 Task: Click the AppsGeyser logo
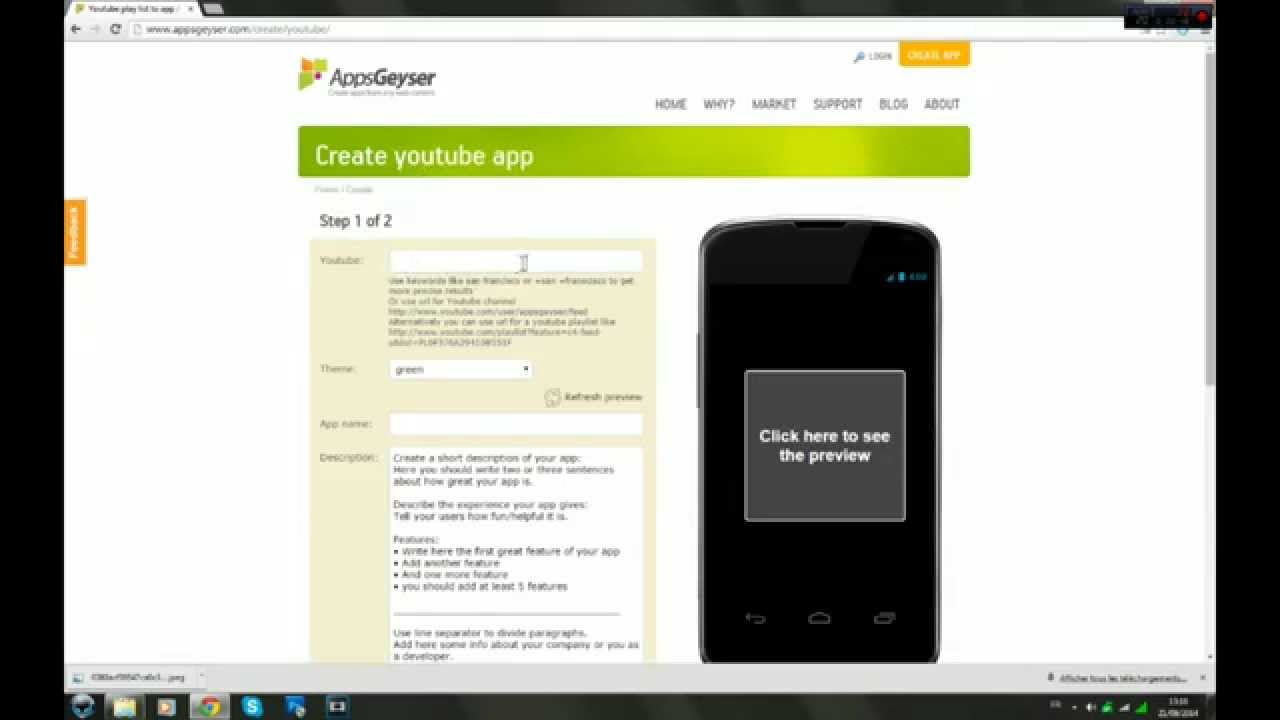click(367, 77)
